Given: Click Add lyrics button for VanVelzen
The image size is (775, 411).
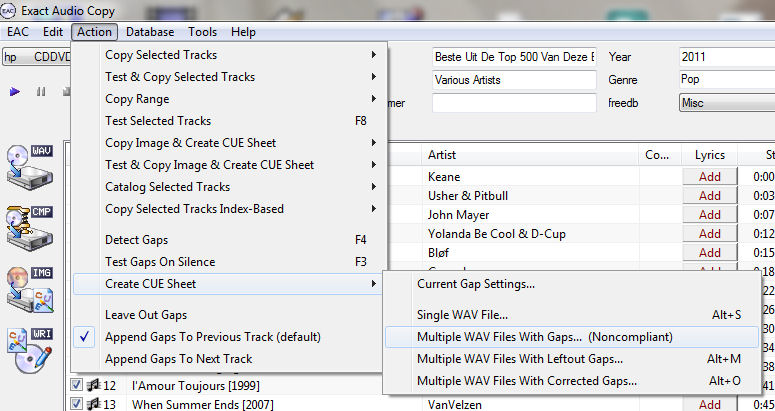Looking at the screenshot, I should [710, 405].
